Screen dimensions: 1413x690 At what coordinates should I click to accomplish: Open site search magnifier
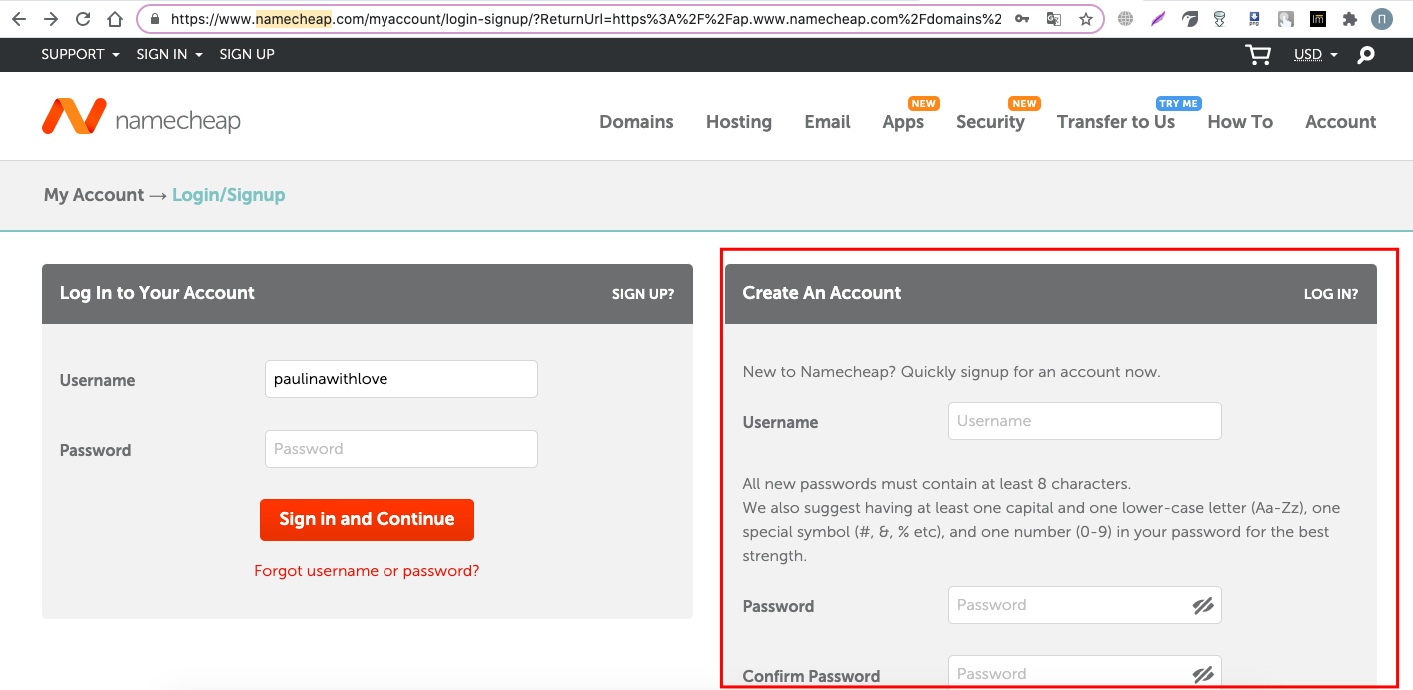pos(1366,55)
